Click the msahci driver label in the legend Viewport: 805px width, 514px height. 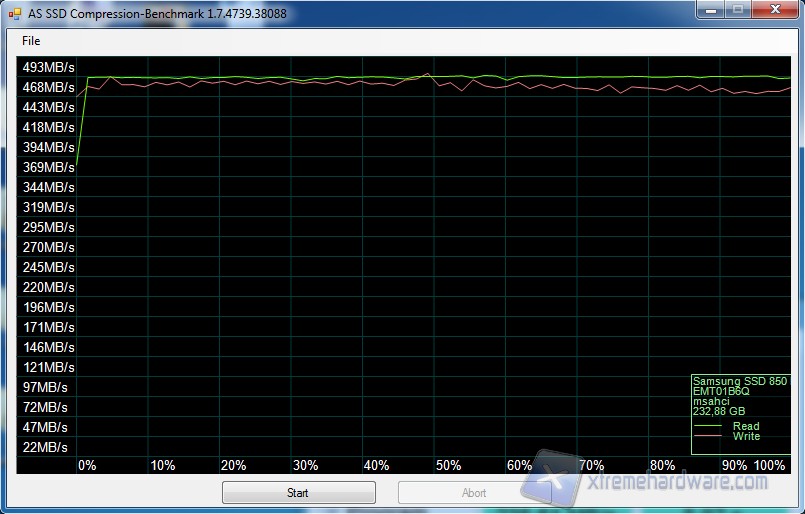click(x=711, y=401)
